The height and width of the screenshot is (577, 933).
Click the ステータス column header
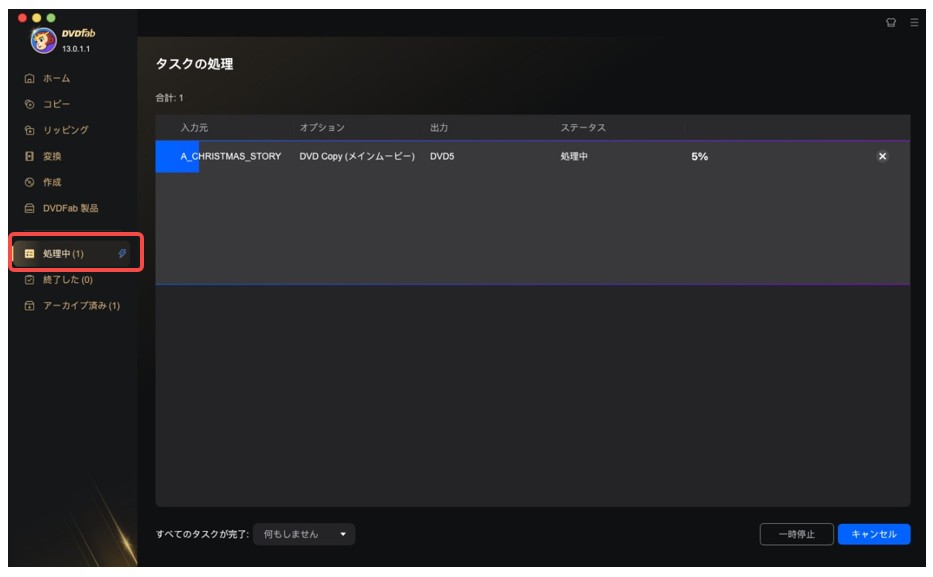[583, 128]
